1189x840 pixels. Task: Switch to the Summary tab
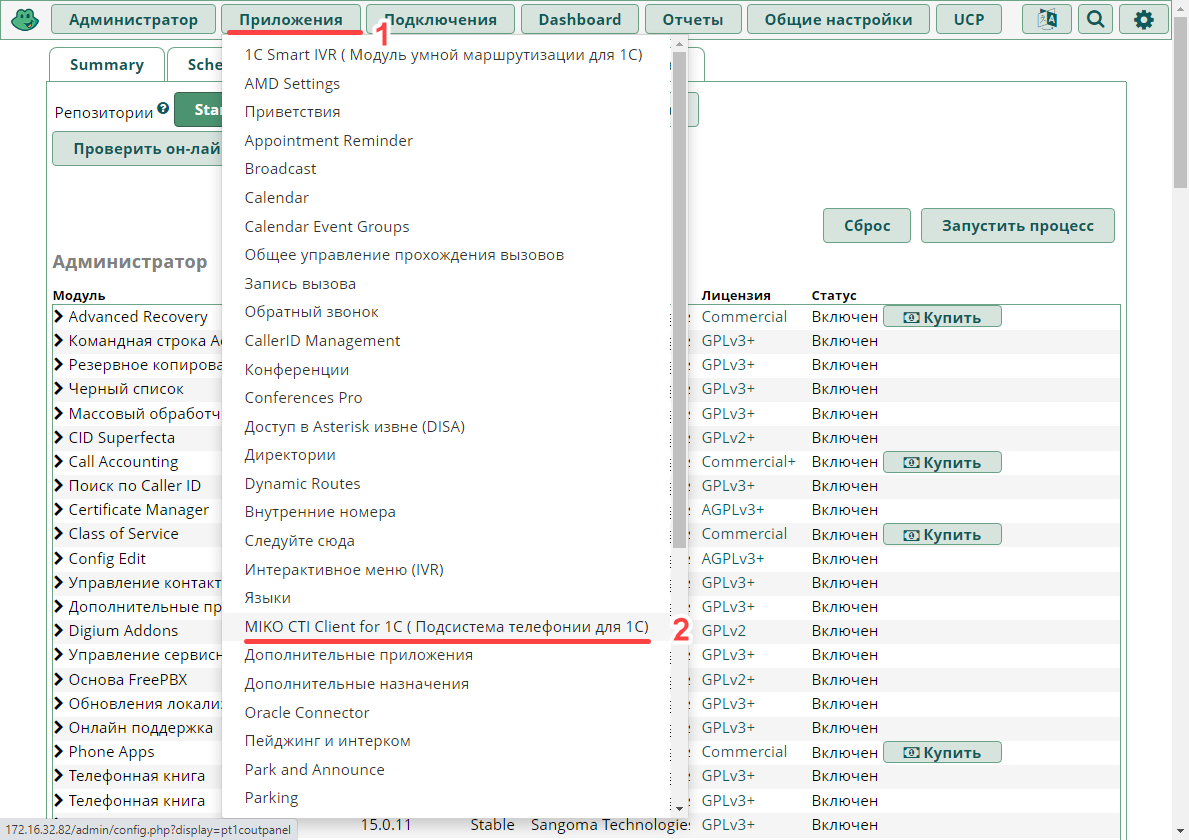click(x=107, y=65)
